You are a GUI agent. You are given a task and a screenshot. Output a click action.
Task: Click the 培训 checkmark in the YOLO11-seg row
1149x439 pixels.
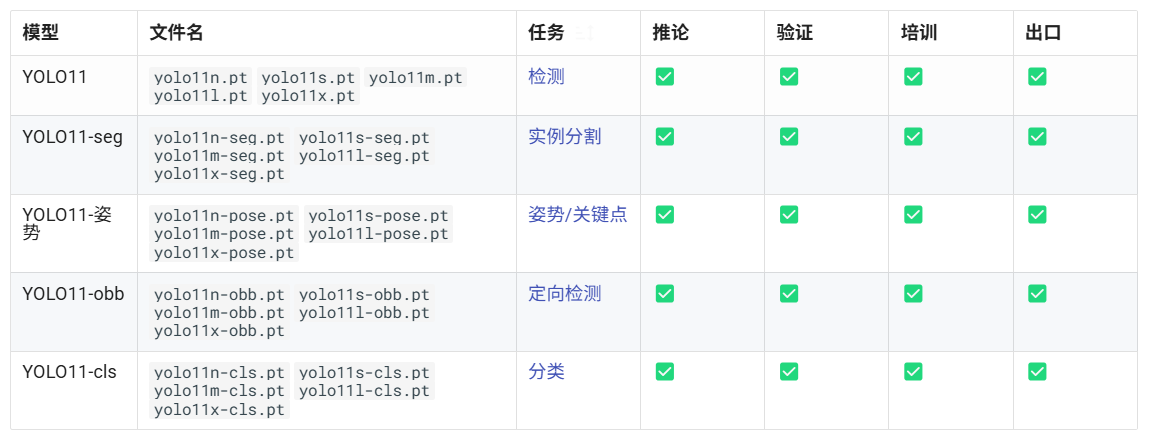coord(913,136)
